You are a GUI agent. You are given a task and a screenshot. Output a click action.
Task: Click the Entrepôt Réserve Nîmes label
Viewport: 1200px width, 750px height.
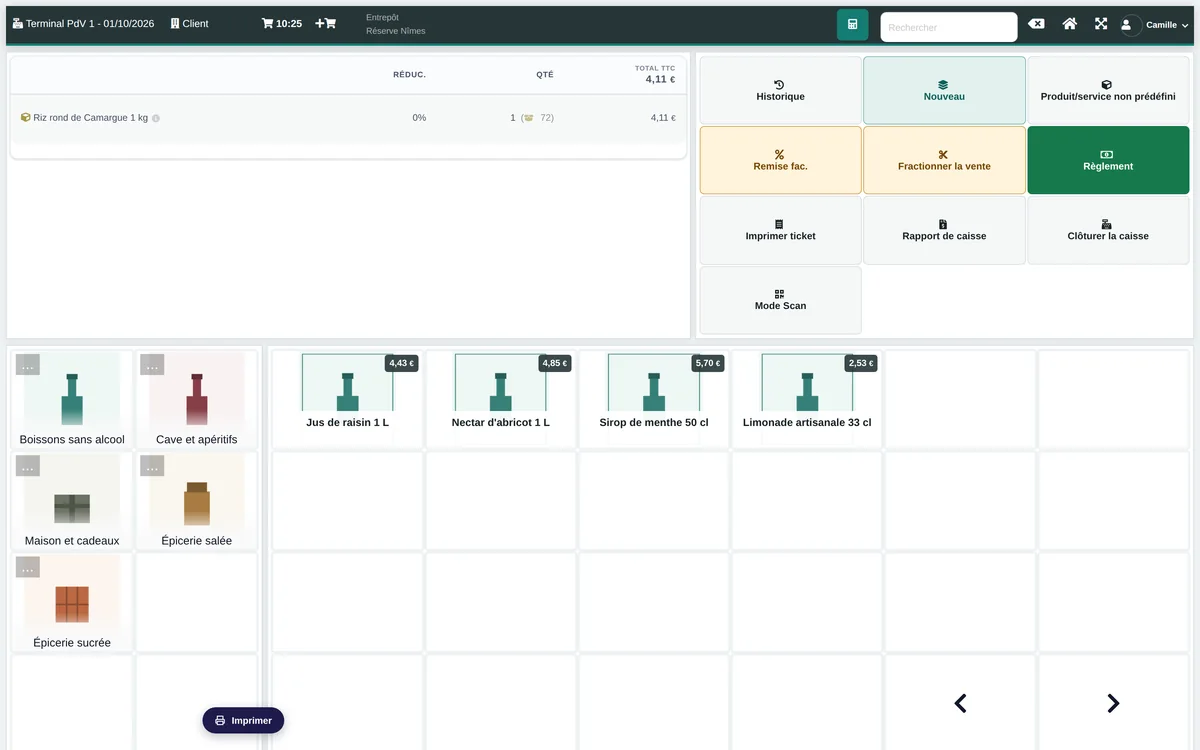pos(396,24)
